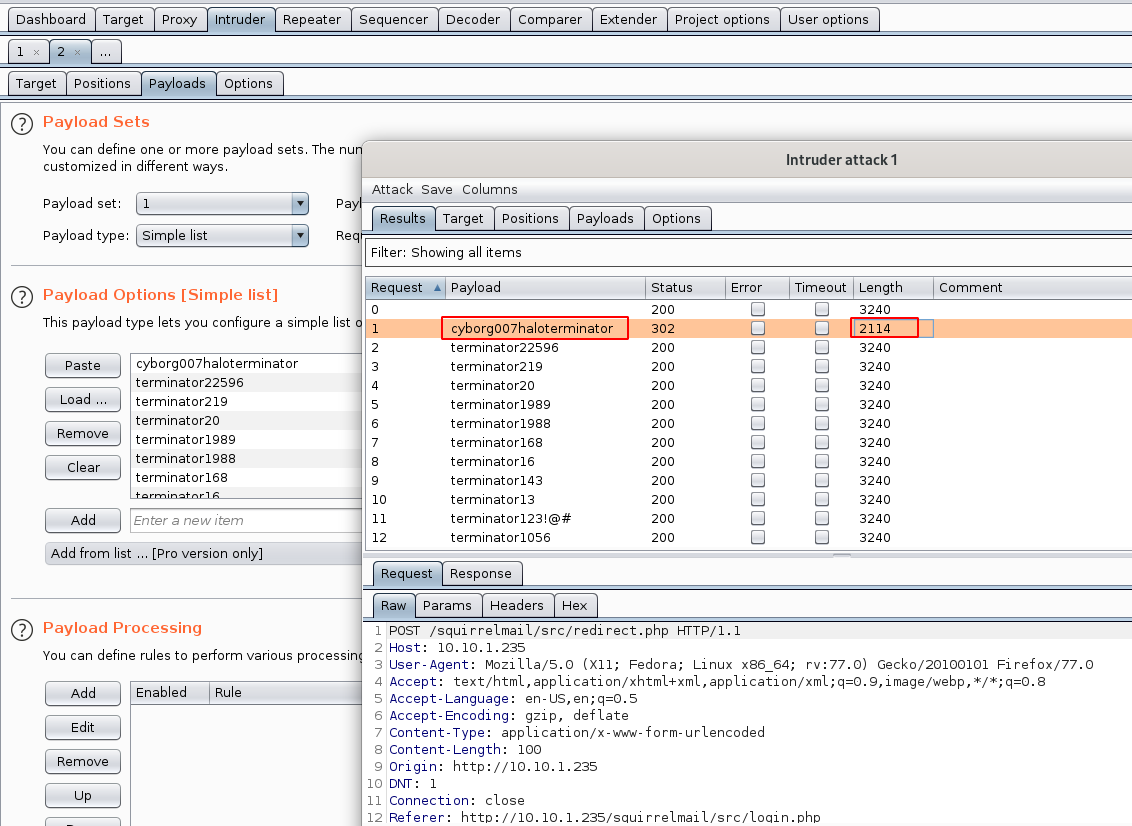Open the Payload set dropdown
The image size is (1132, 826).
point(297,203)
